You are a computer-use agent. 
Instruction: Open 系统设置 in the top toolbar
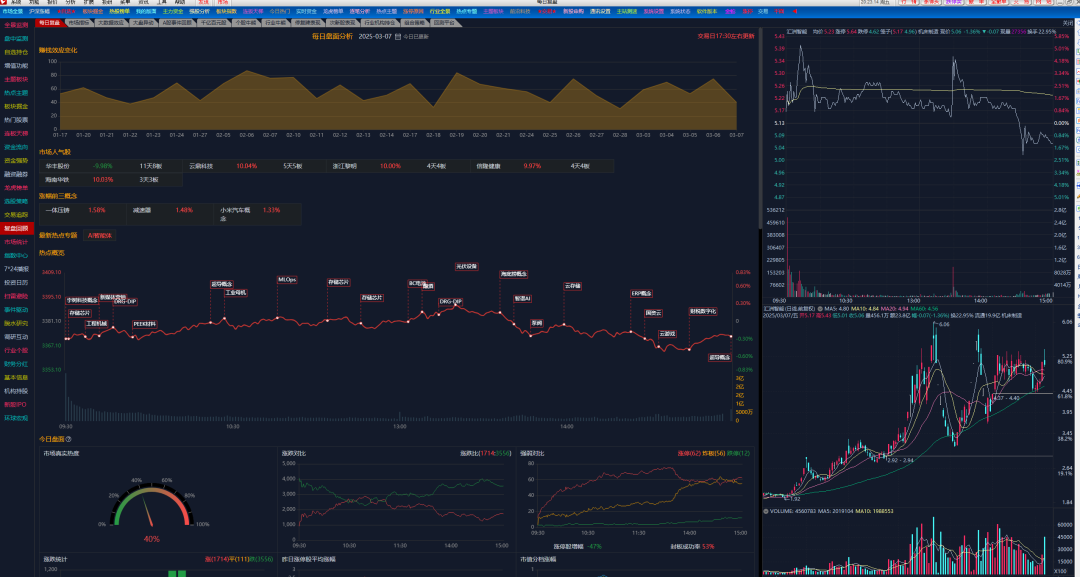pos(653,11)
